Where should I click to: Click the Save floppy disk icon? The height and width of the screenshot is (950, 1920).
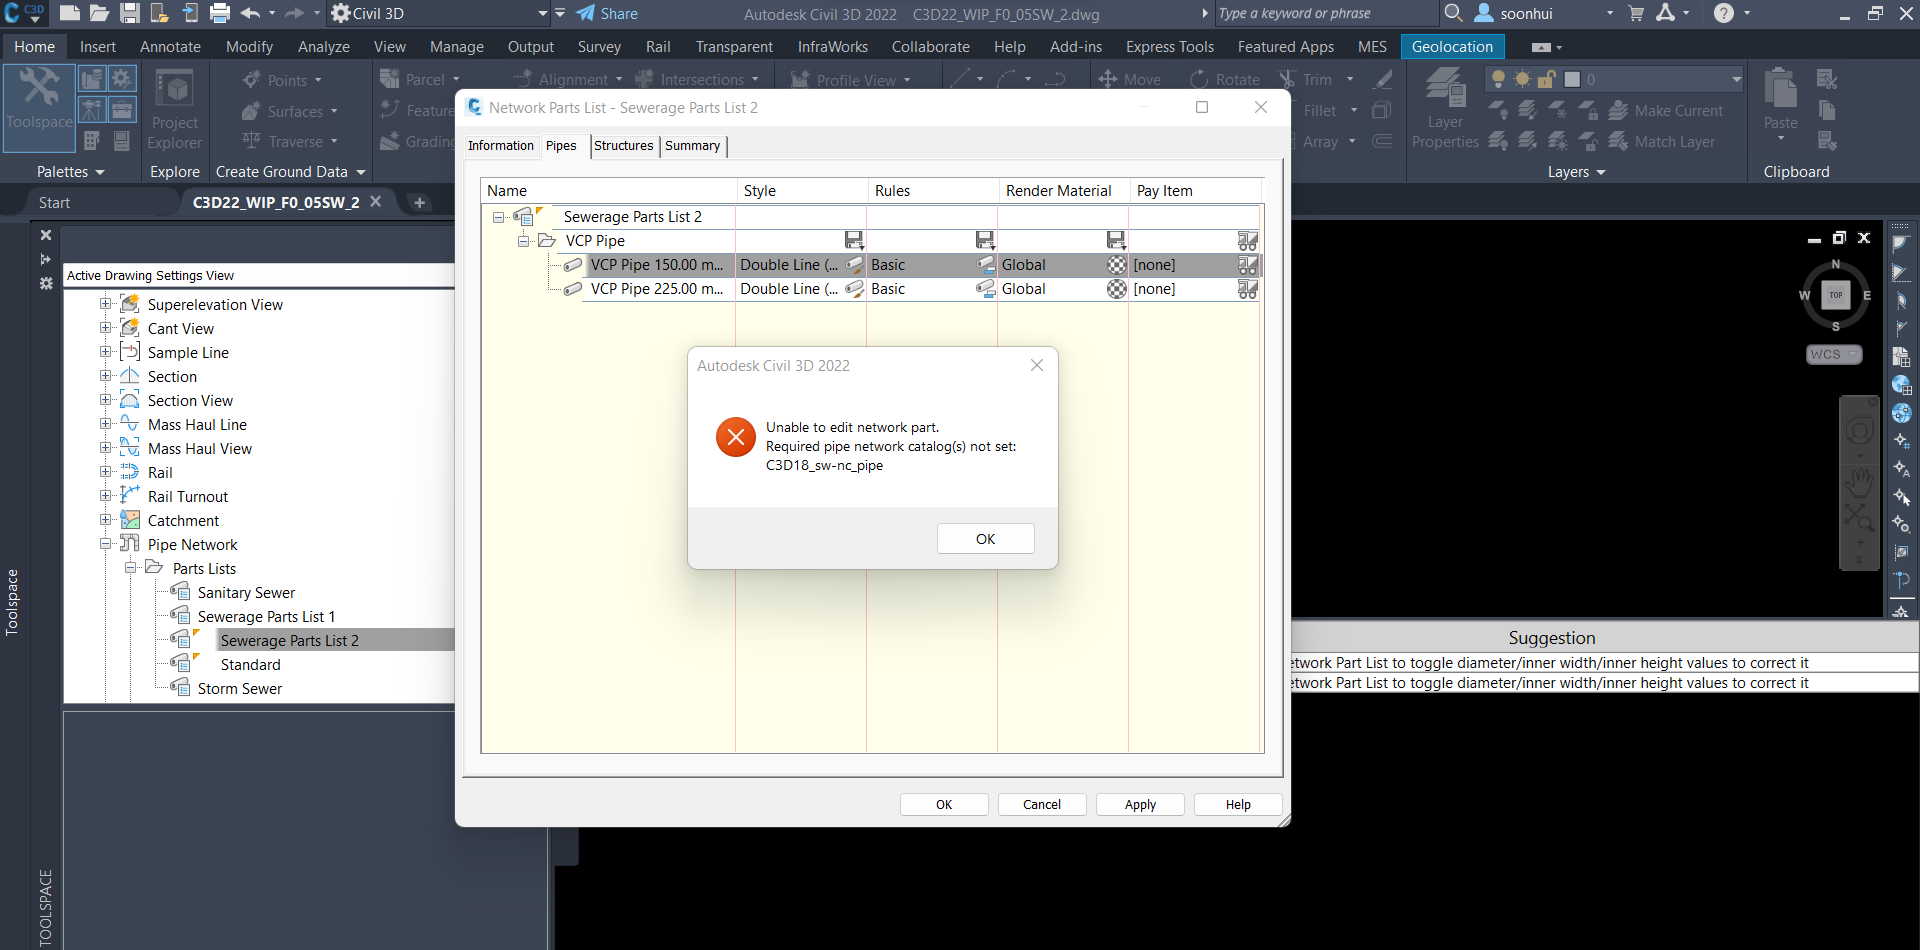129,13
